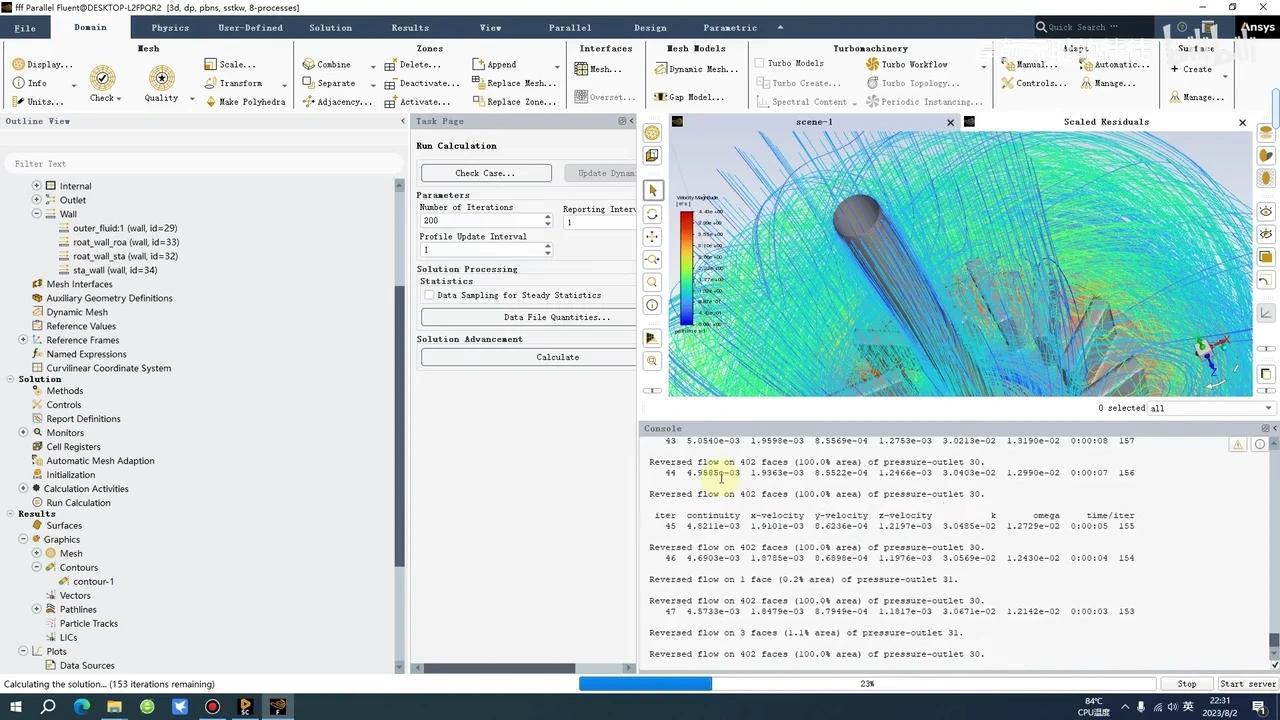Expand the Reference Frames node
Image resolution: width=1280 pixels, height=720 pixels.
point(23,340)
